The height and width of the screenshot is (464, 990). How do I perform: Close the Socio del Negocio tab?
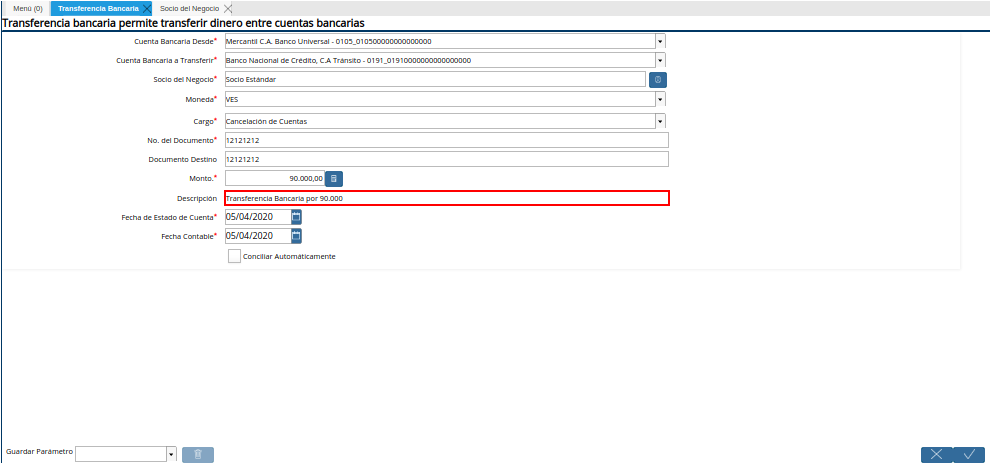click(x=228, y=8)
